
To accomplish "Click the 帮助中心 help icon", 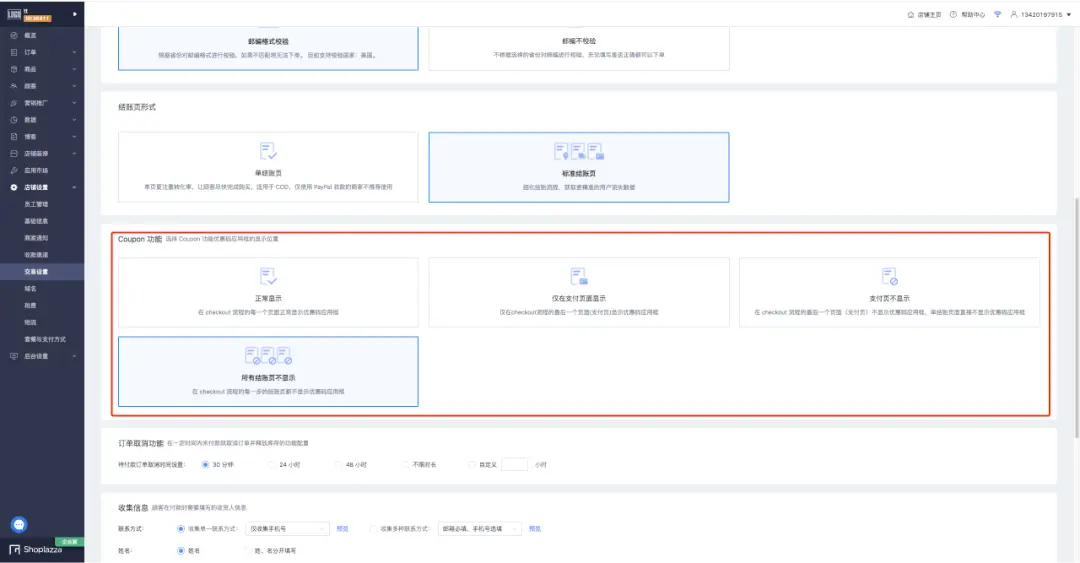I will (x=953, y=15).
